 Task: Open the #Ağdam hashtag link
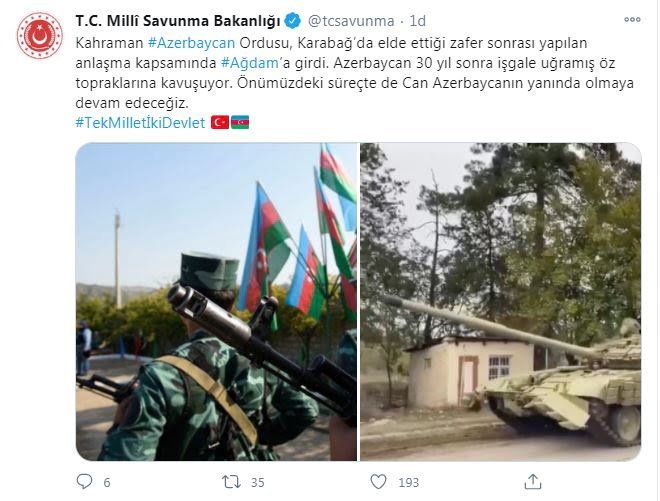(250, 63)
